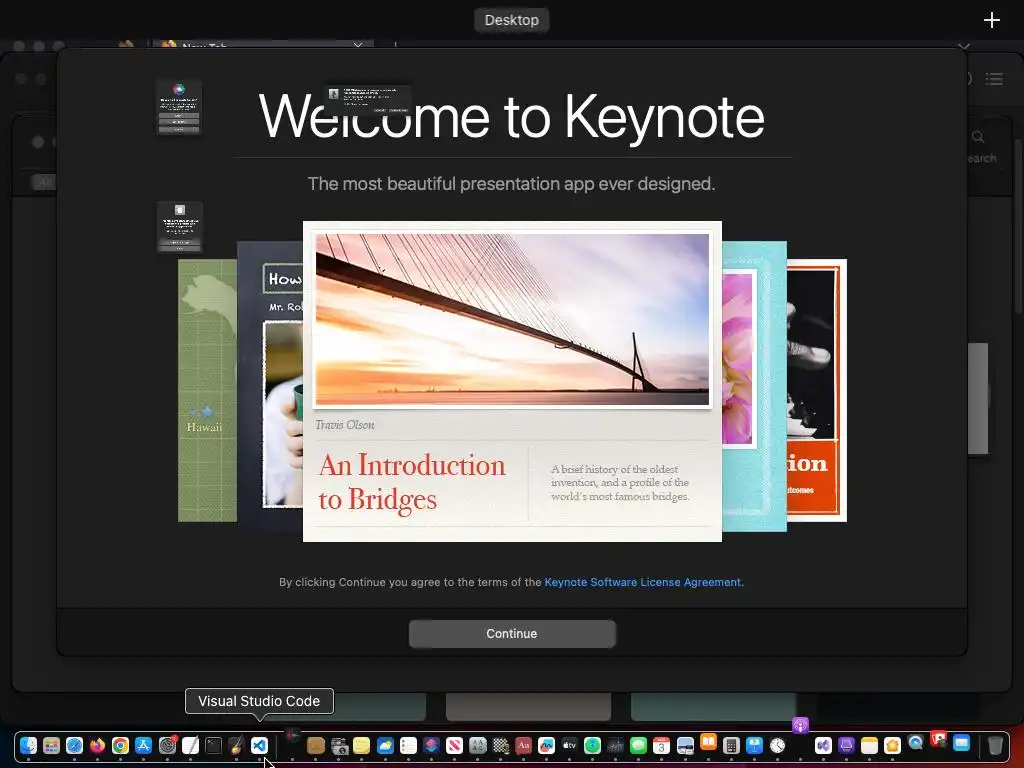Screen dimensions: 1024x768
Task: Open Visual Studio Code in the Dock
Action: tap(259, 745)
